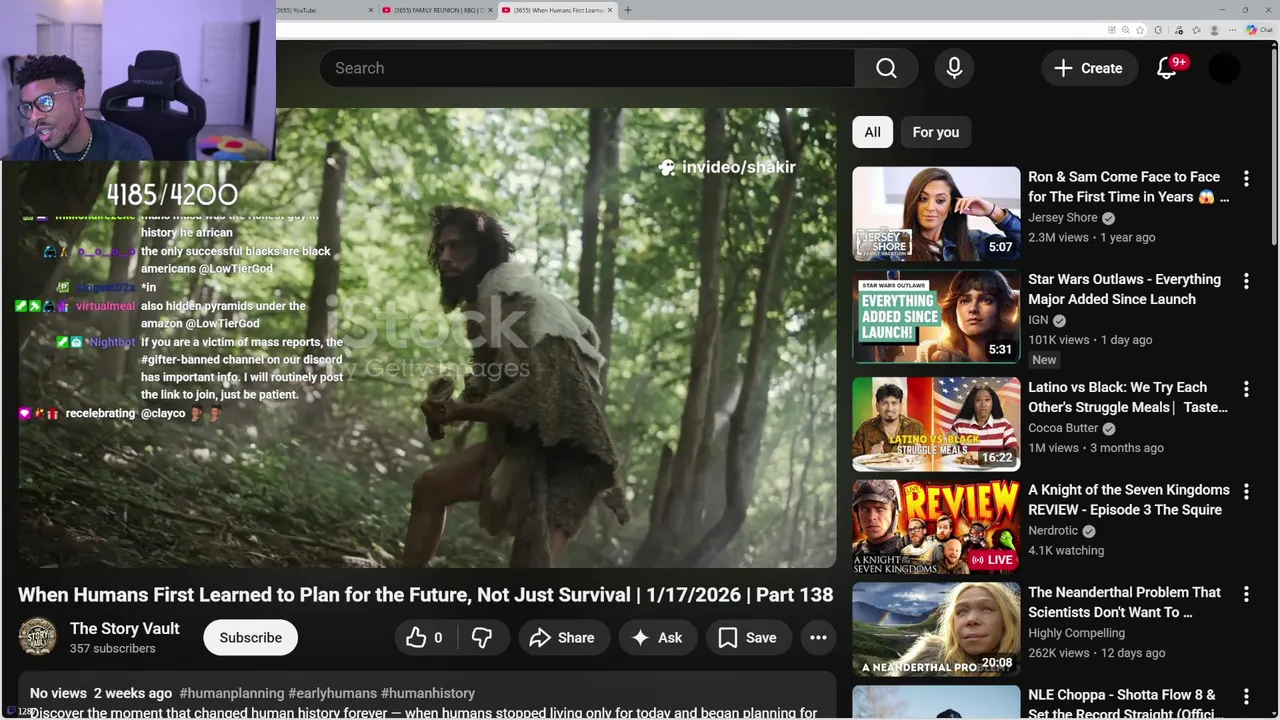Open the Cocoa Butter channel name

1063,428
